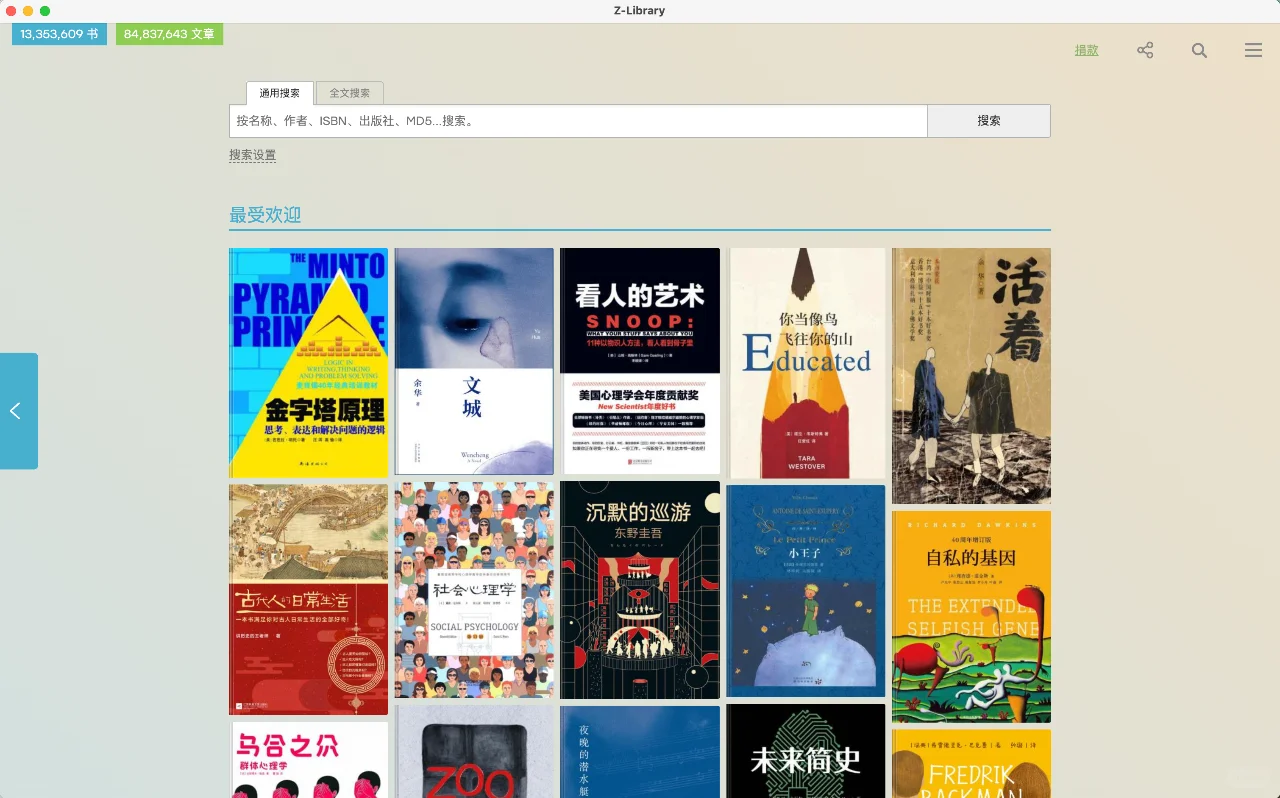Image resolution: width=1280 pixels, height=798 pixels.
Task: Click the 84,837,643 文章 counter badge
Action: [x=169, y=34]
